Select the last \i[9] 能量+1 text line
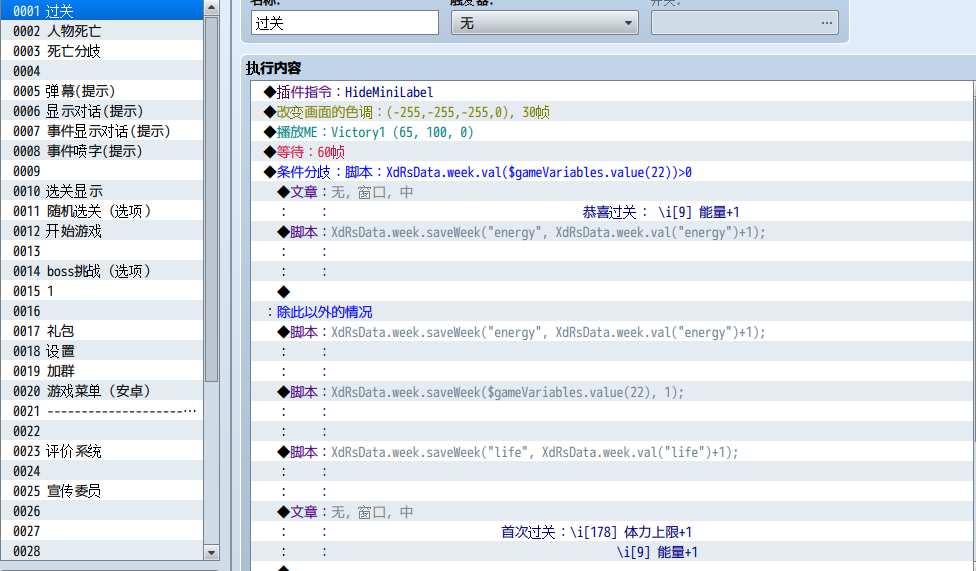The width and height of the screenshot is (976, 571). coord(612,552)
